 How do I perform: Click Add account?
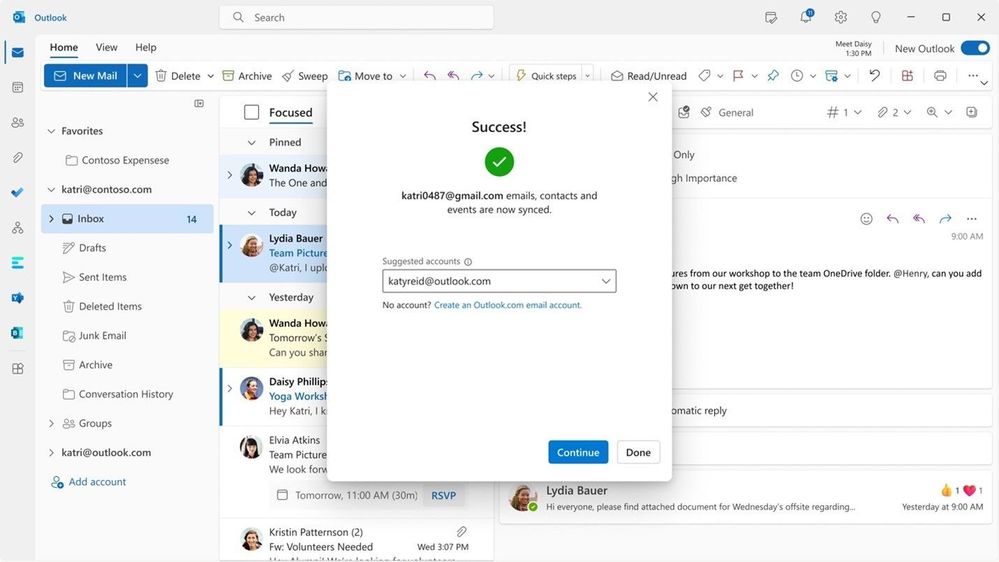coord(89,482)
